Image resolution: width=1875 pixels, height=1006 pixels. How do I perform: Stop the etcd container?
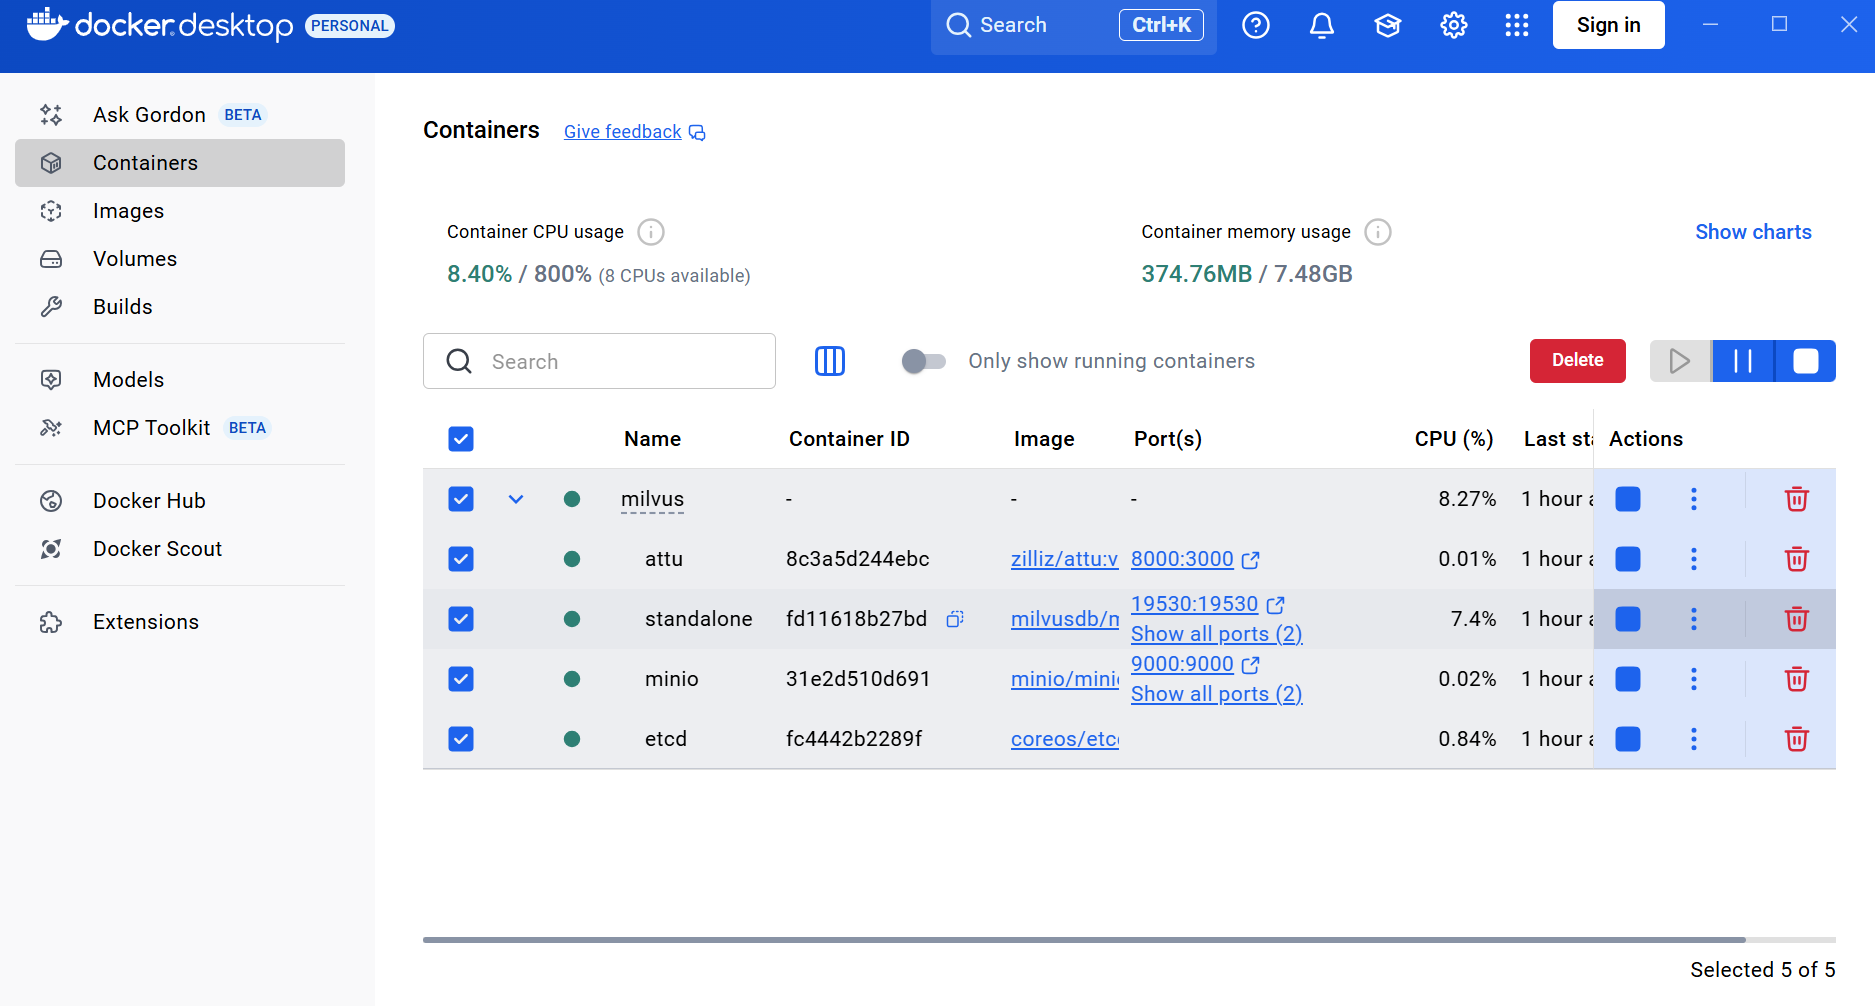coord(1628,739)
